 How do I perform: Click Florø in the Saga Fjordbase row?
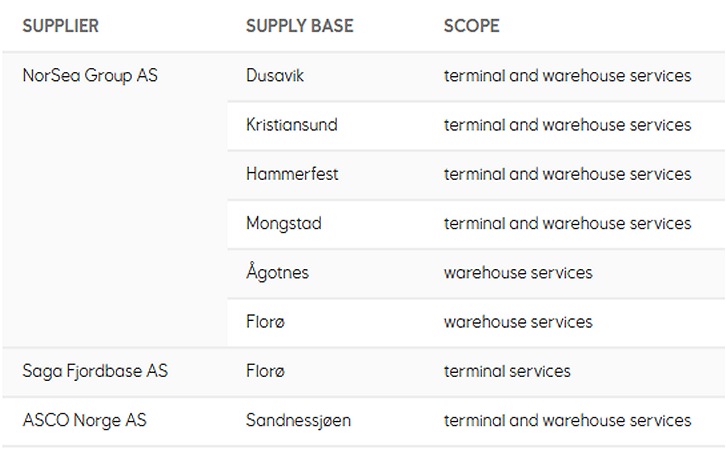coord(265,371)
